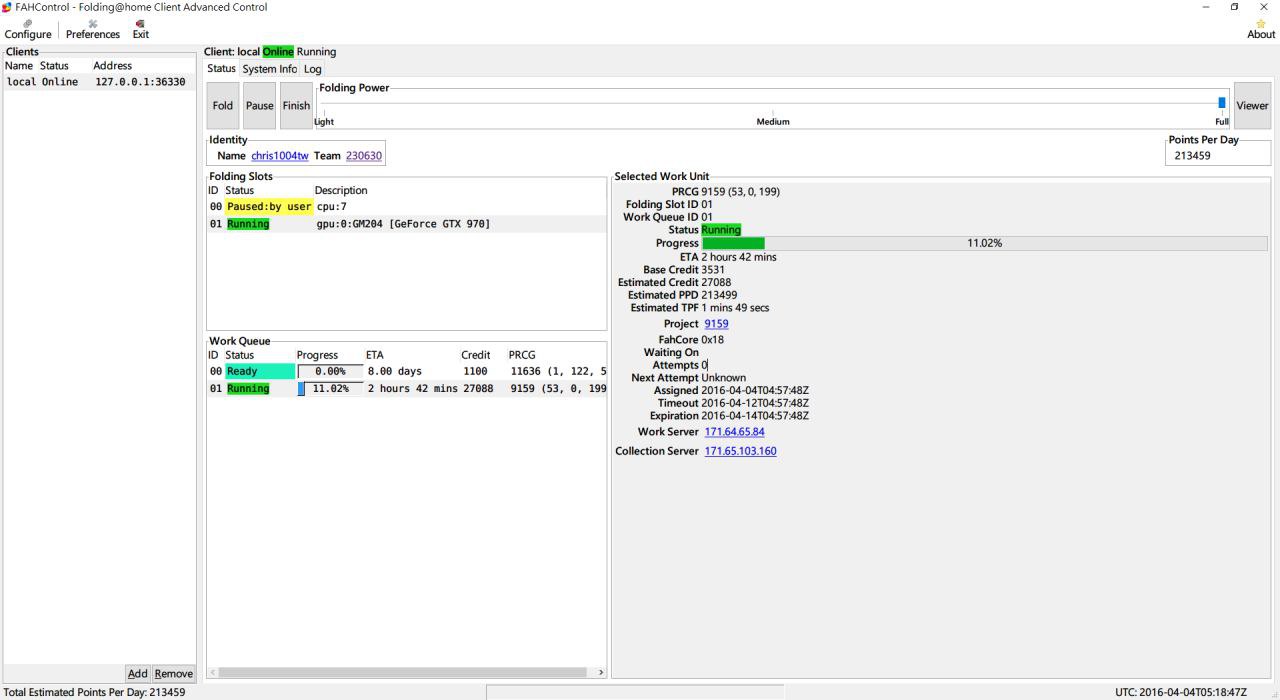The width and height of the screenshot is (1280, 700).
Task: Open Preferences from the toolbar
Action: click(93, 29)
